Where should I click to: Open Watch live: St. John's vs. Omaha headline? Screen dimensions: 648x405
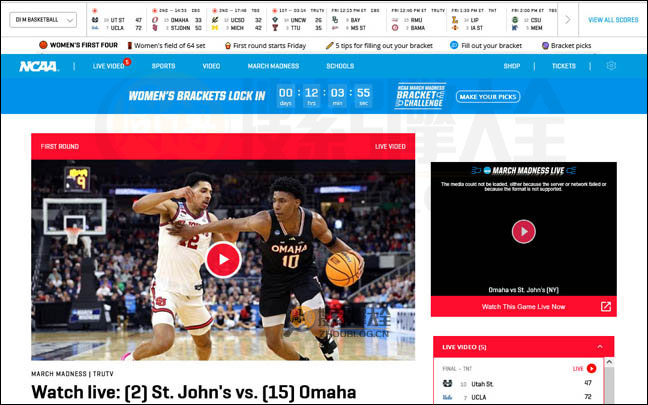coord(194,393)
